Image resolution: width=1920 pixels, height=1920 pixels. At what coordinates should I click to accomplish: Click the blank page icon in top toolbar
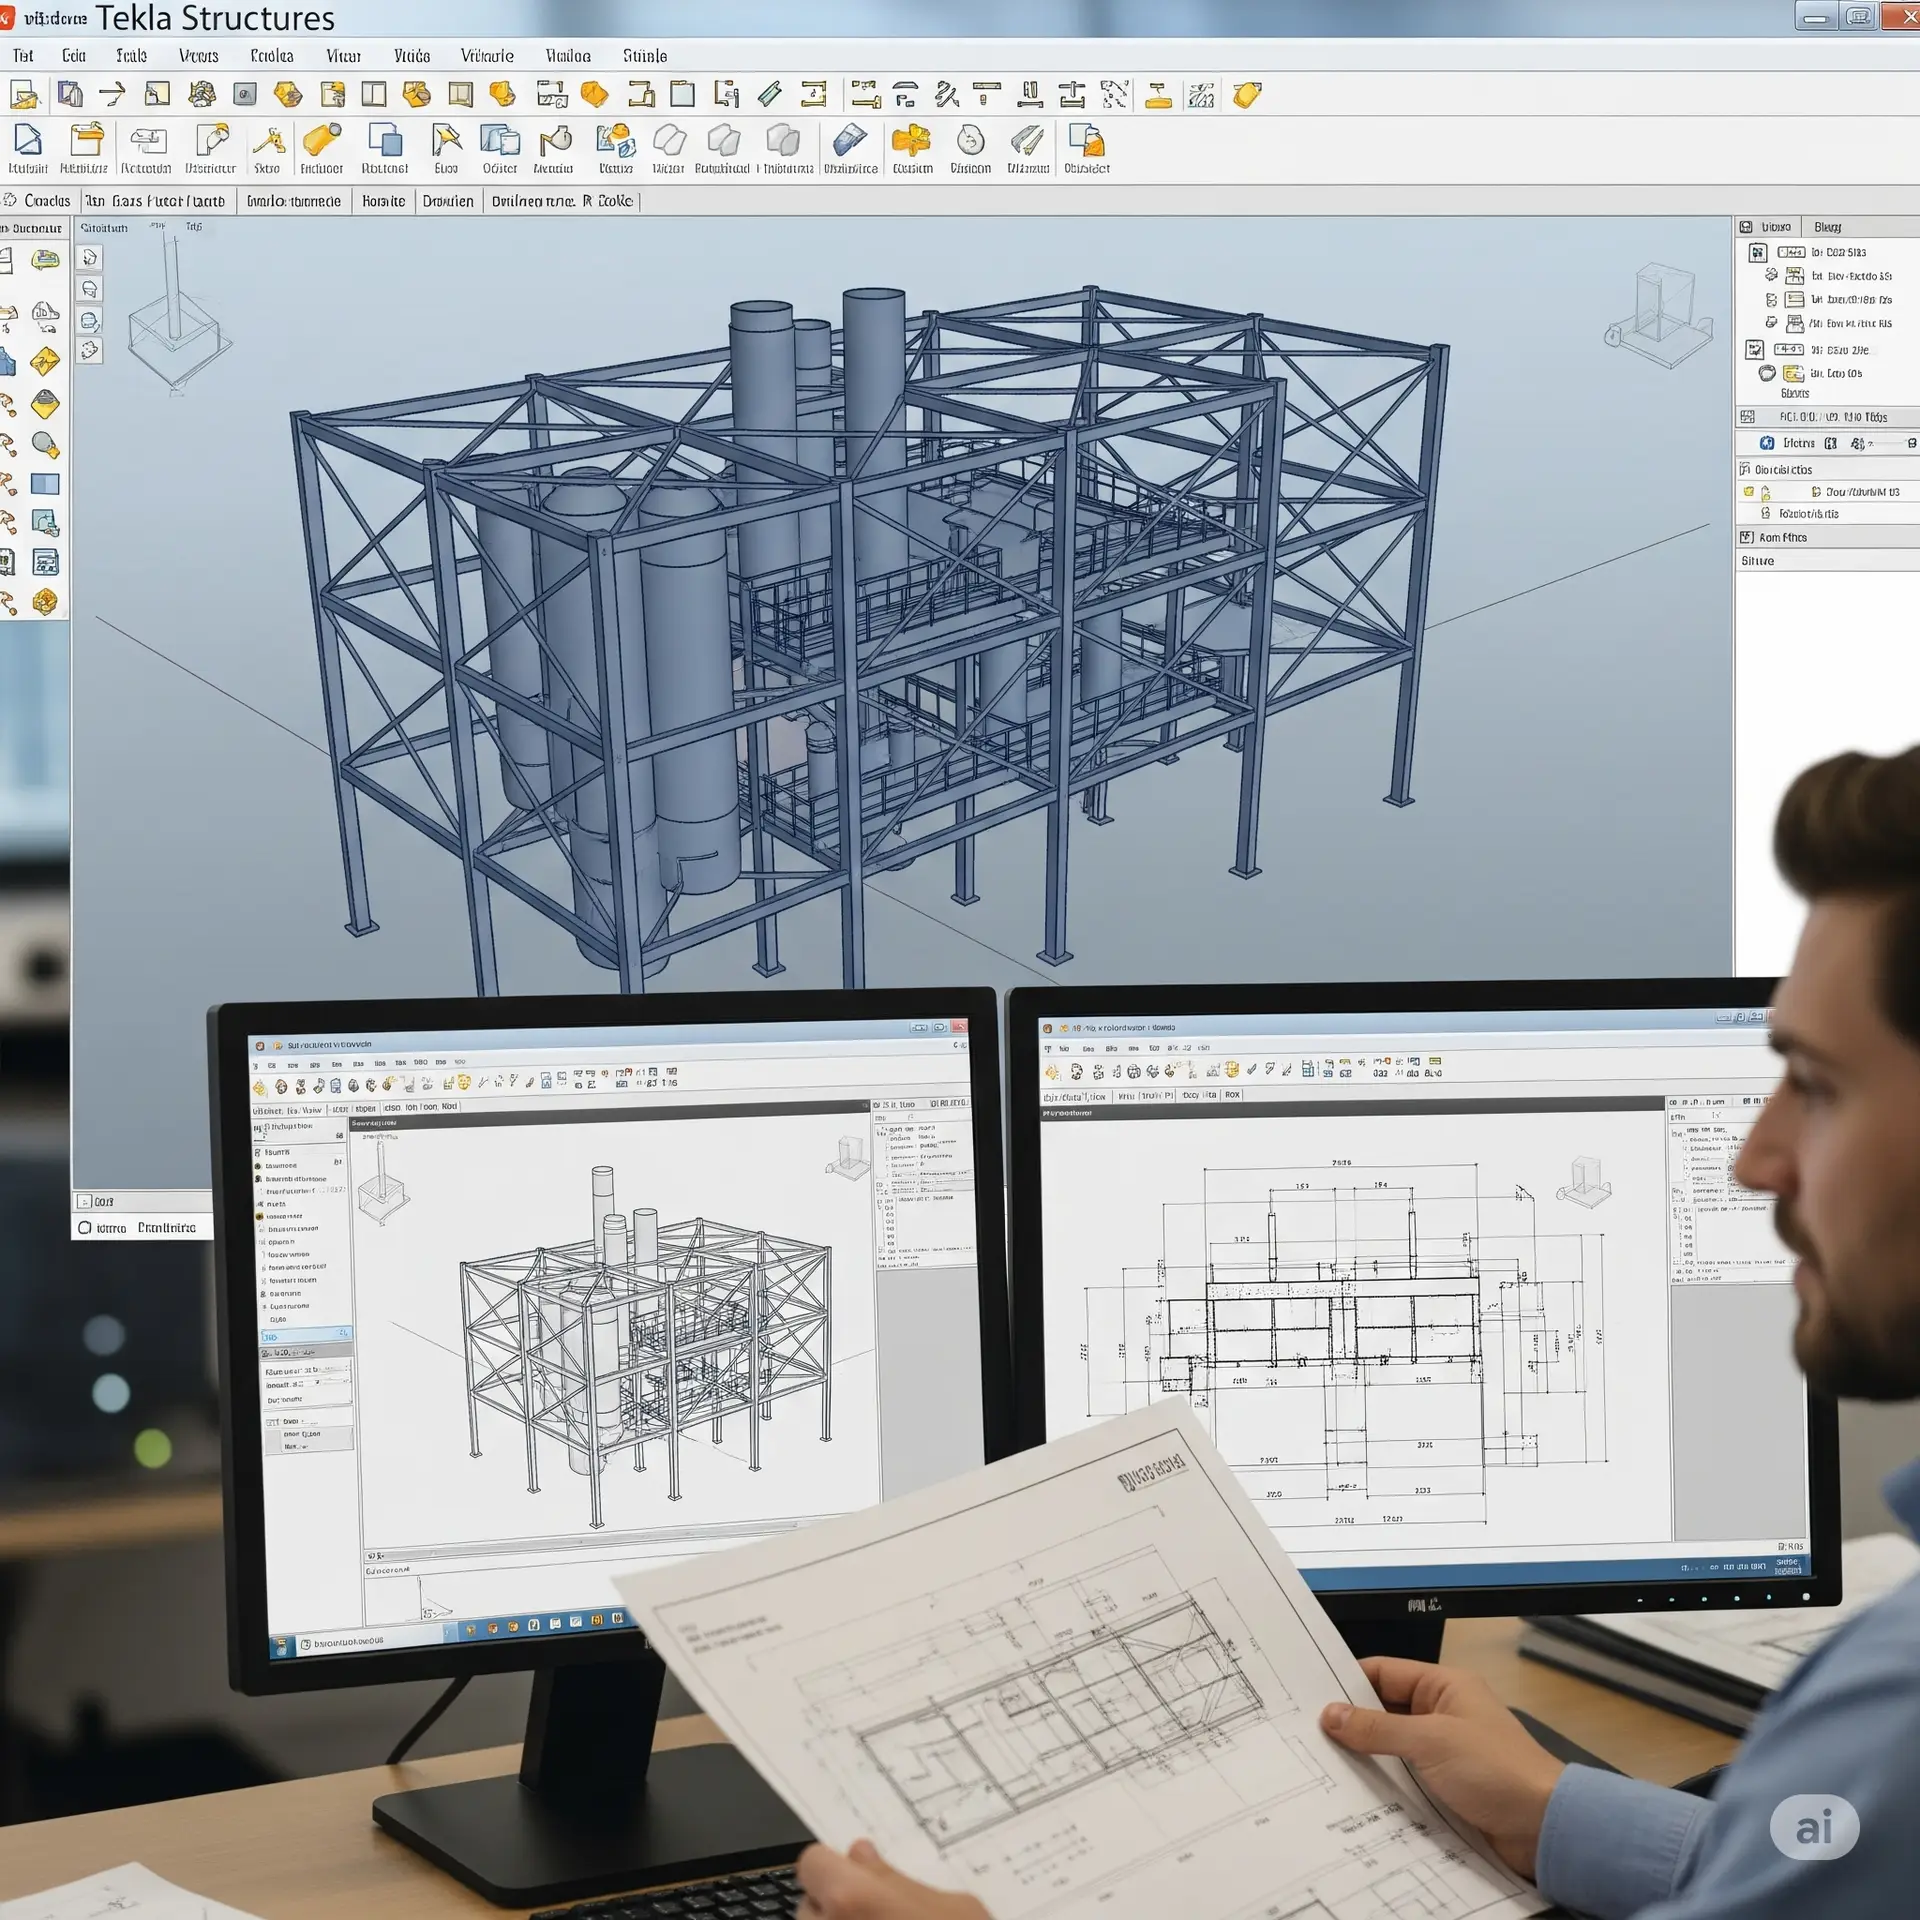click(x=682, y=94)
